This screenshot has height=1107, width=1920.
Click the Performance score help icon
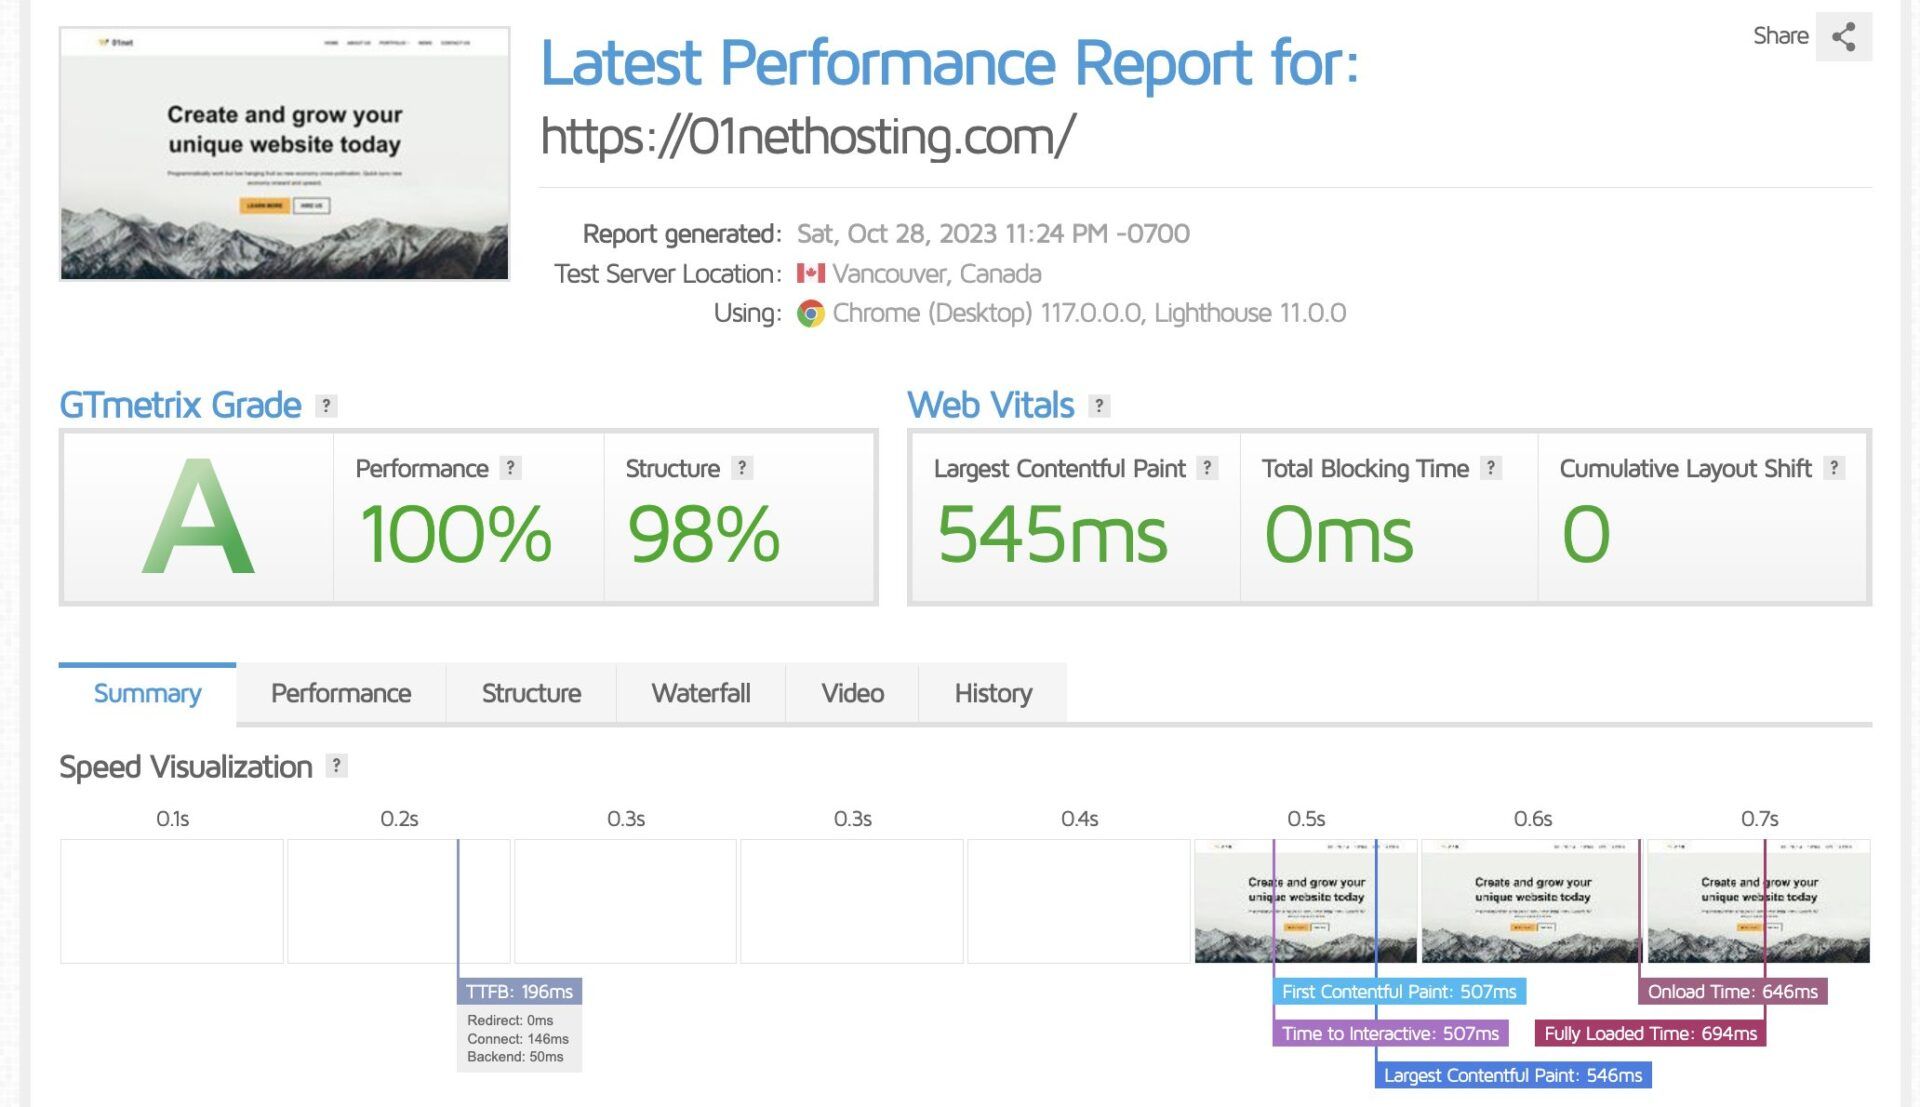pyautogui.click(x=510, y=468)
